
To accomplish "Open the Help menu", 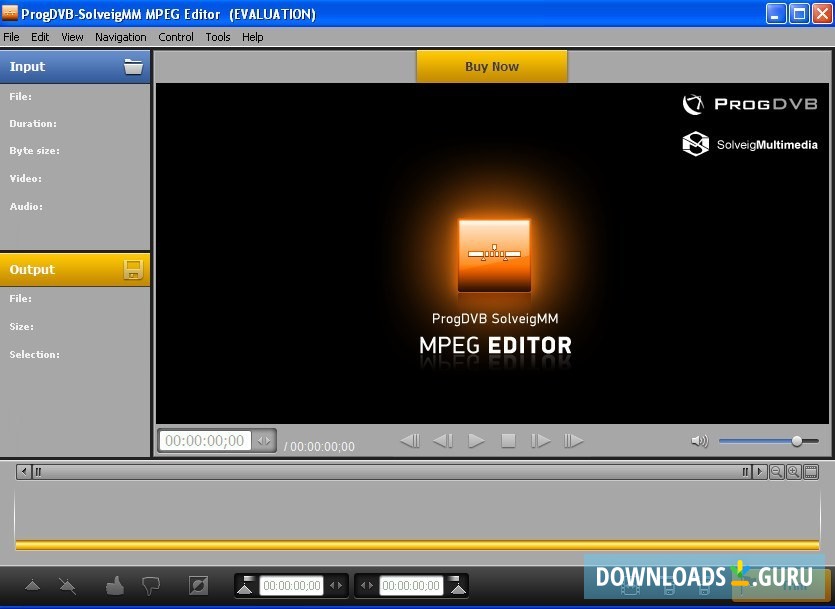I will pos(252,37).
